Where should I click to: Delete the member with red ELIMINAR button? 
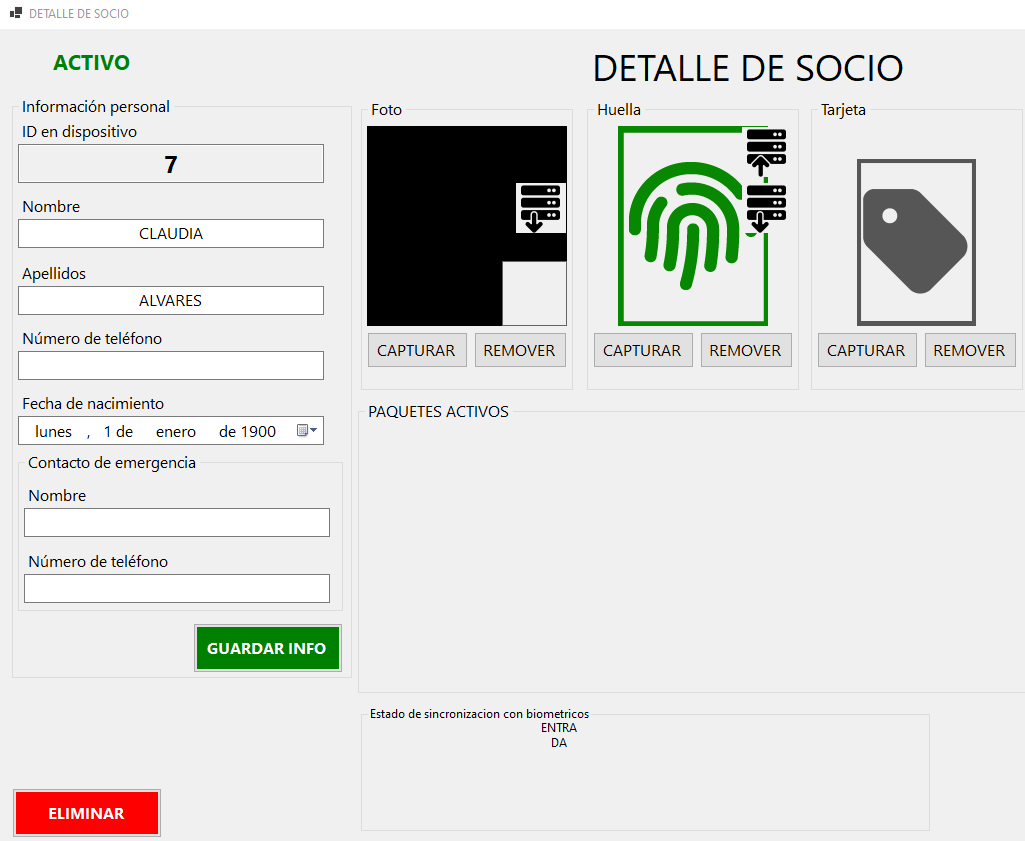[x=87, y=813]
